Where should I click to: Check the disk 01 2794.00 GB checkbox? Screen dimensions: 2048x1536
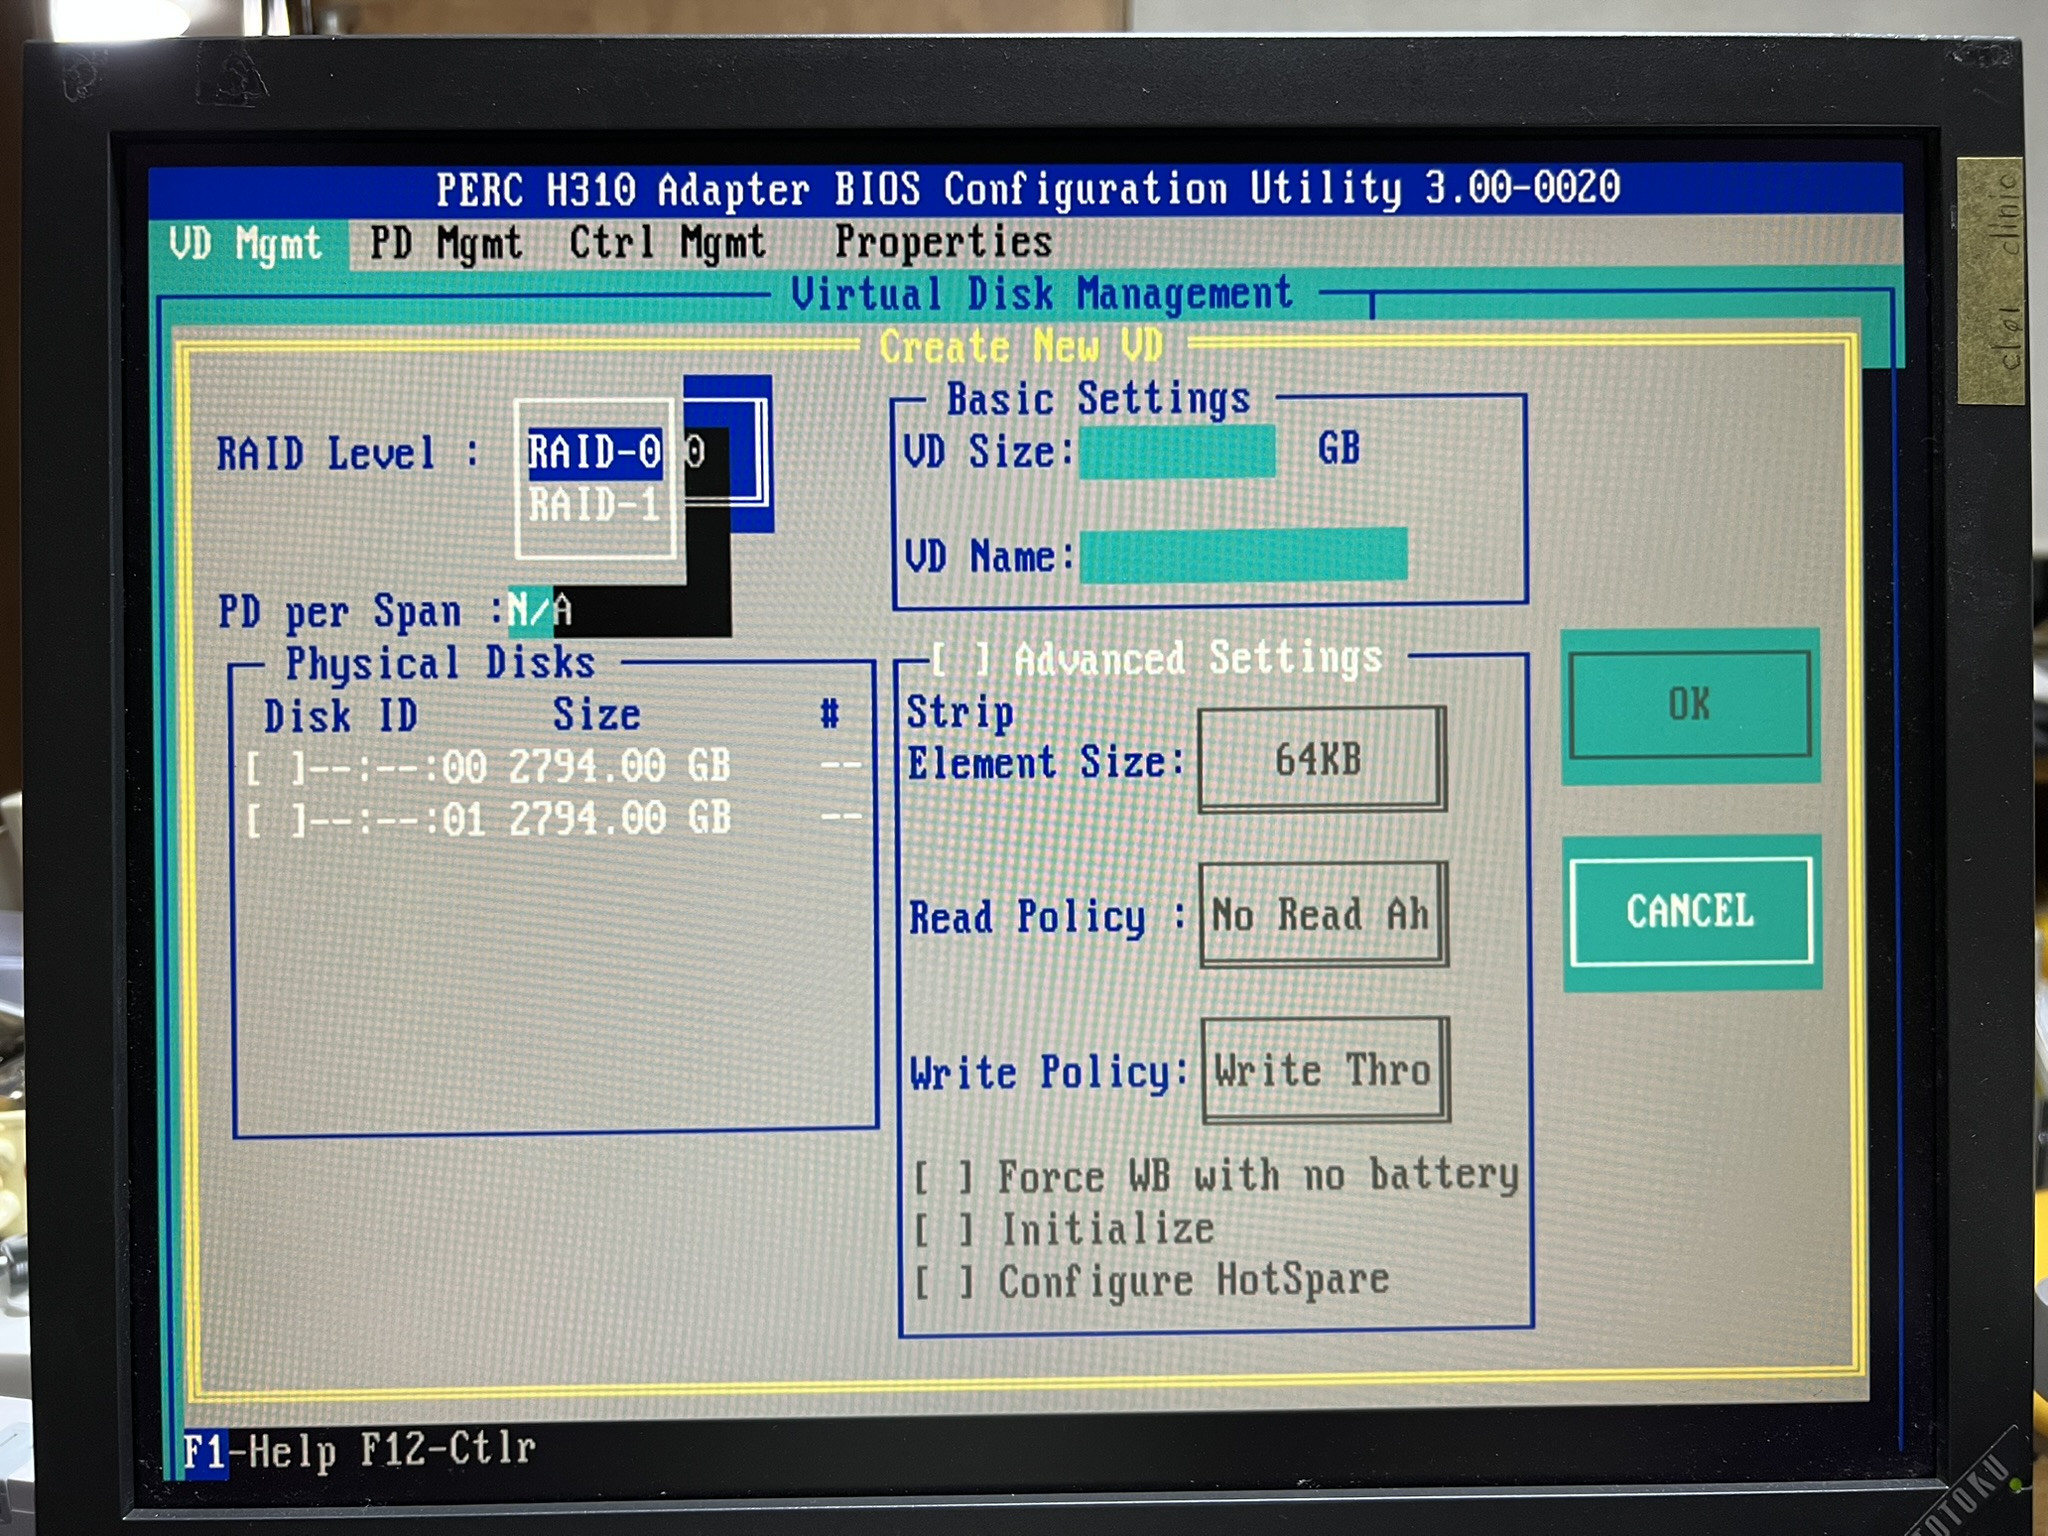click(x=274, y=821)
